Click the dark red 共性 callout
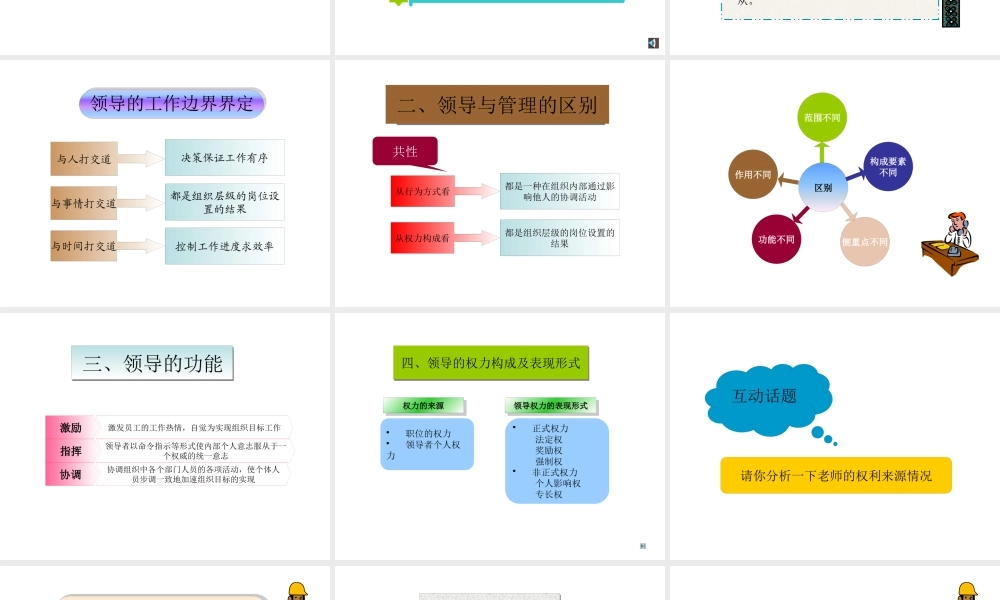The height and width of the screenshot is (600, 1000). 406,152
